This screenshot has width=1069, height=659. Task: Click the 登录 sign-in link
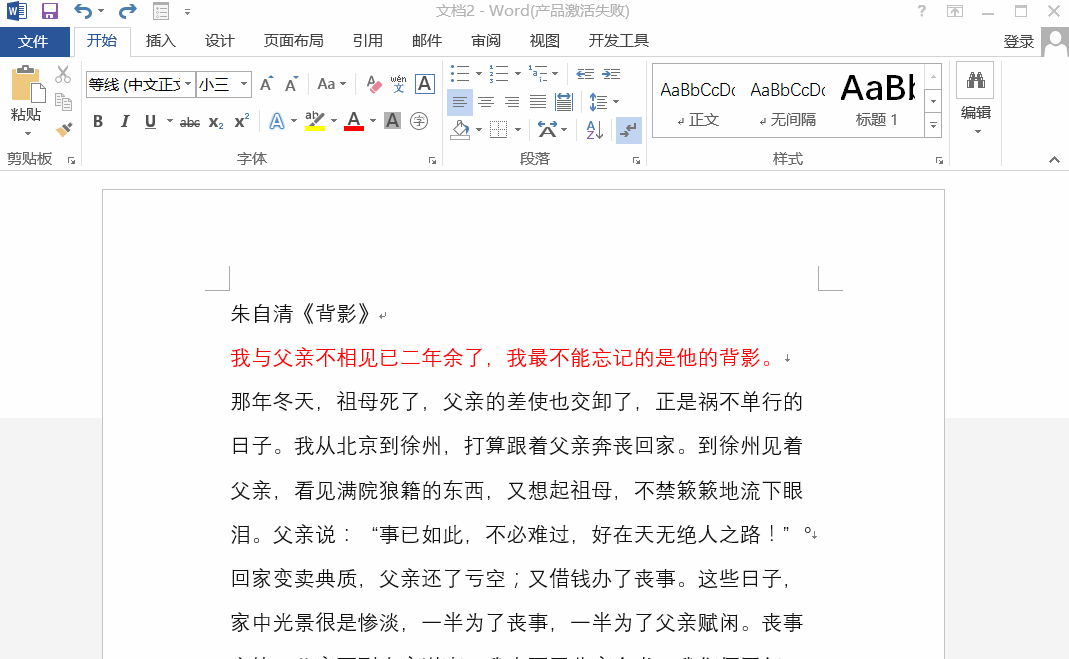(x=1019, y=42)
